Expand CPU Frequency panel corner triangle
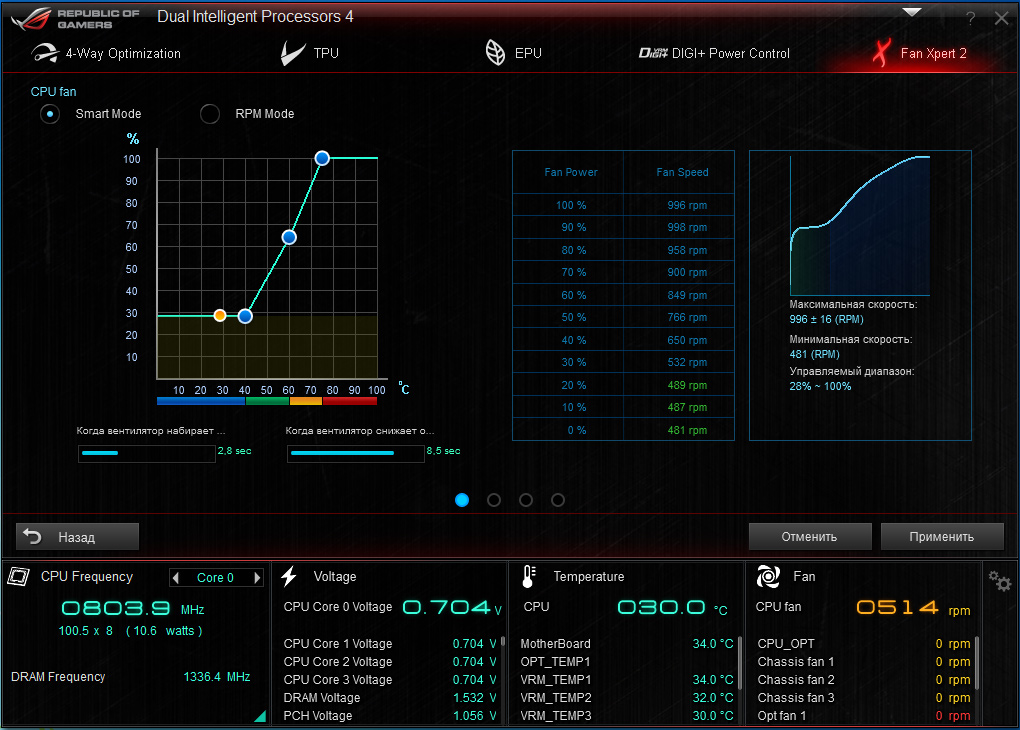1020x730 pixels. coord(260,716)
